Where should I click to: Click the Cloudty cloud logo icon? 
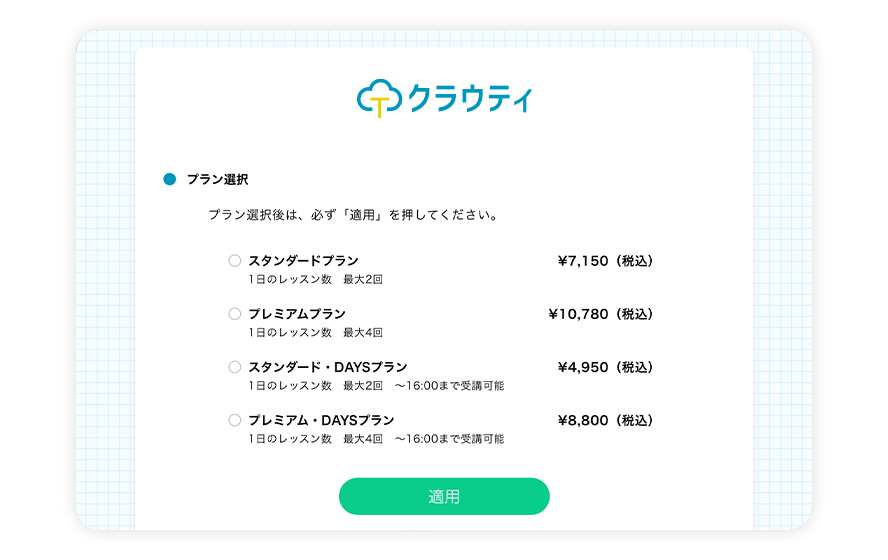379,98
